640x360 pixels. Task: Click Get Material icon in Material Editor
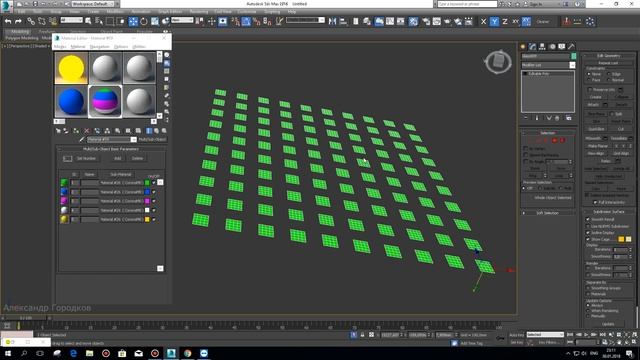point(58,131)
